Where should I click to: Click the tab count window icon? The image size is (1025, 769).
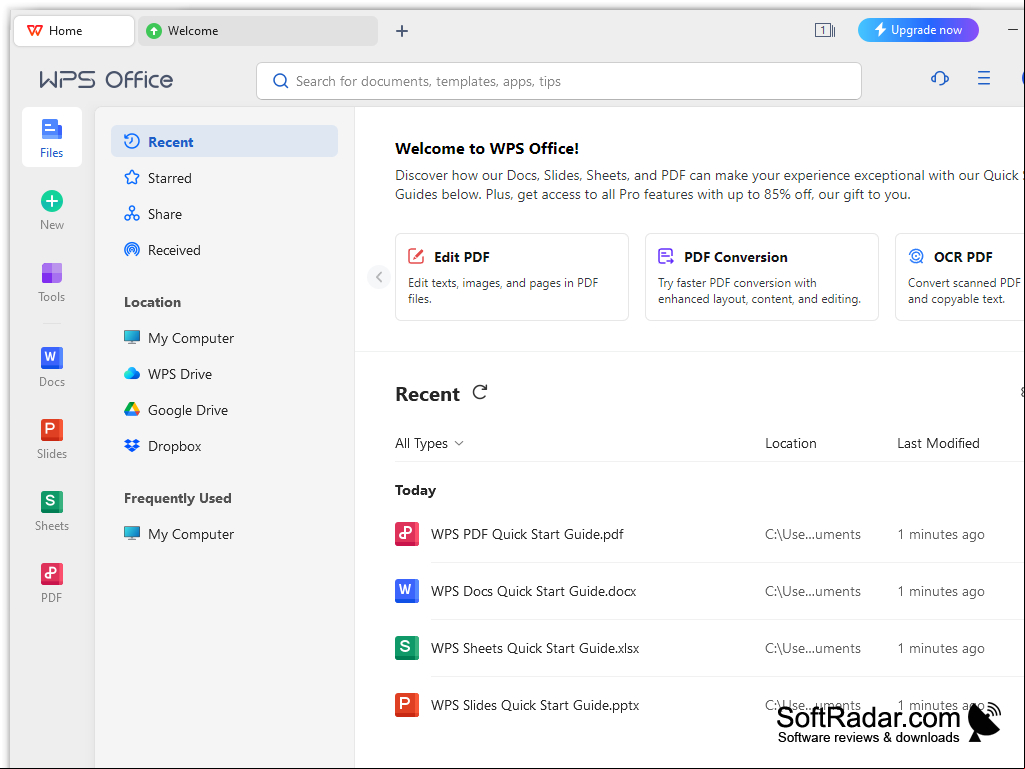click(x=824, y=30)
